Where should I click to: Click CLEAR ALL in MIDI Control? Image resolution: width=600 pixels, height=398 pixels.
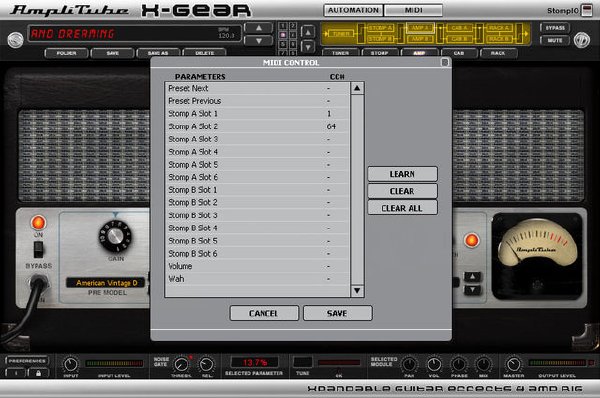[402, 208]
